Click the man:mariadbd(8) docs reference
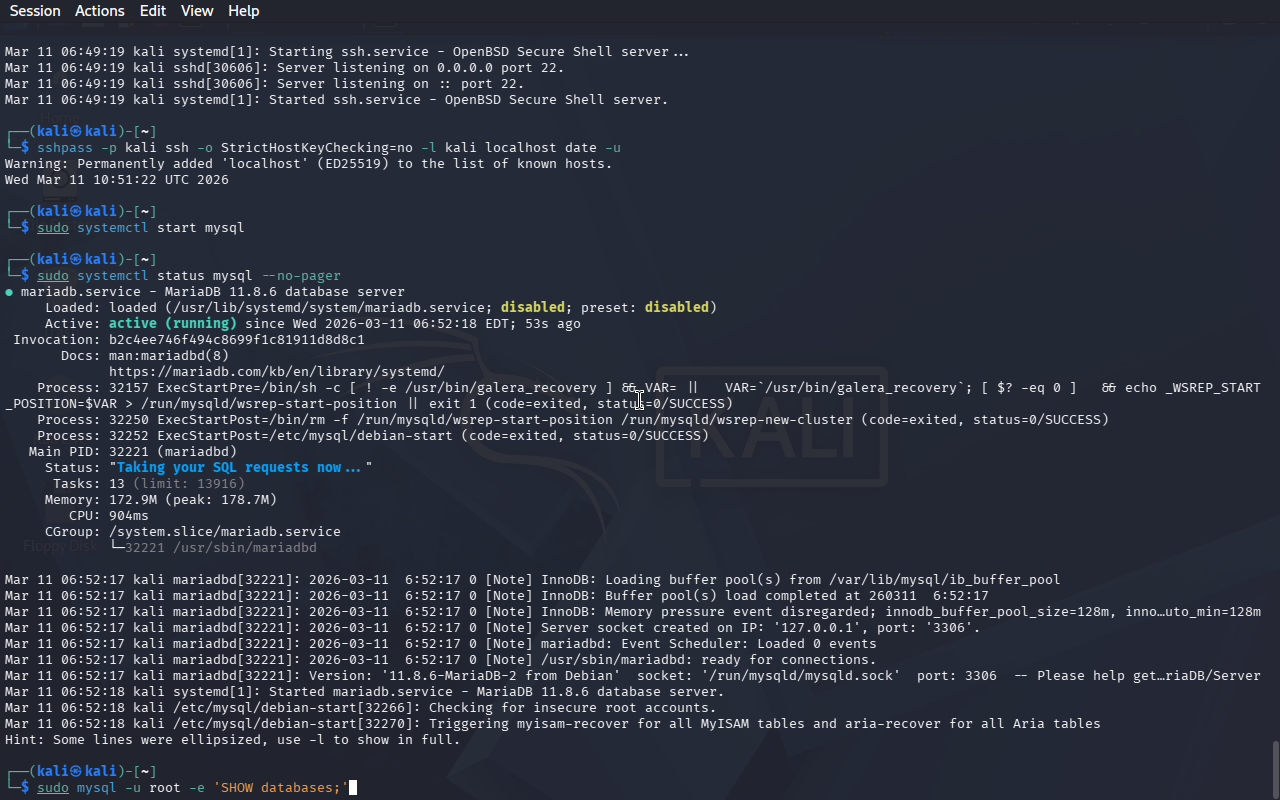Screen dimensions: 1280x800 168,356
